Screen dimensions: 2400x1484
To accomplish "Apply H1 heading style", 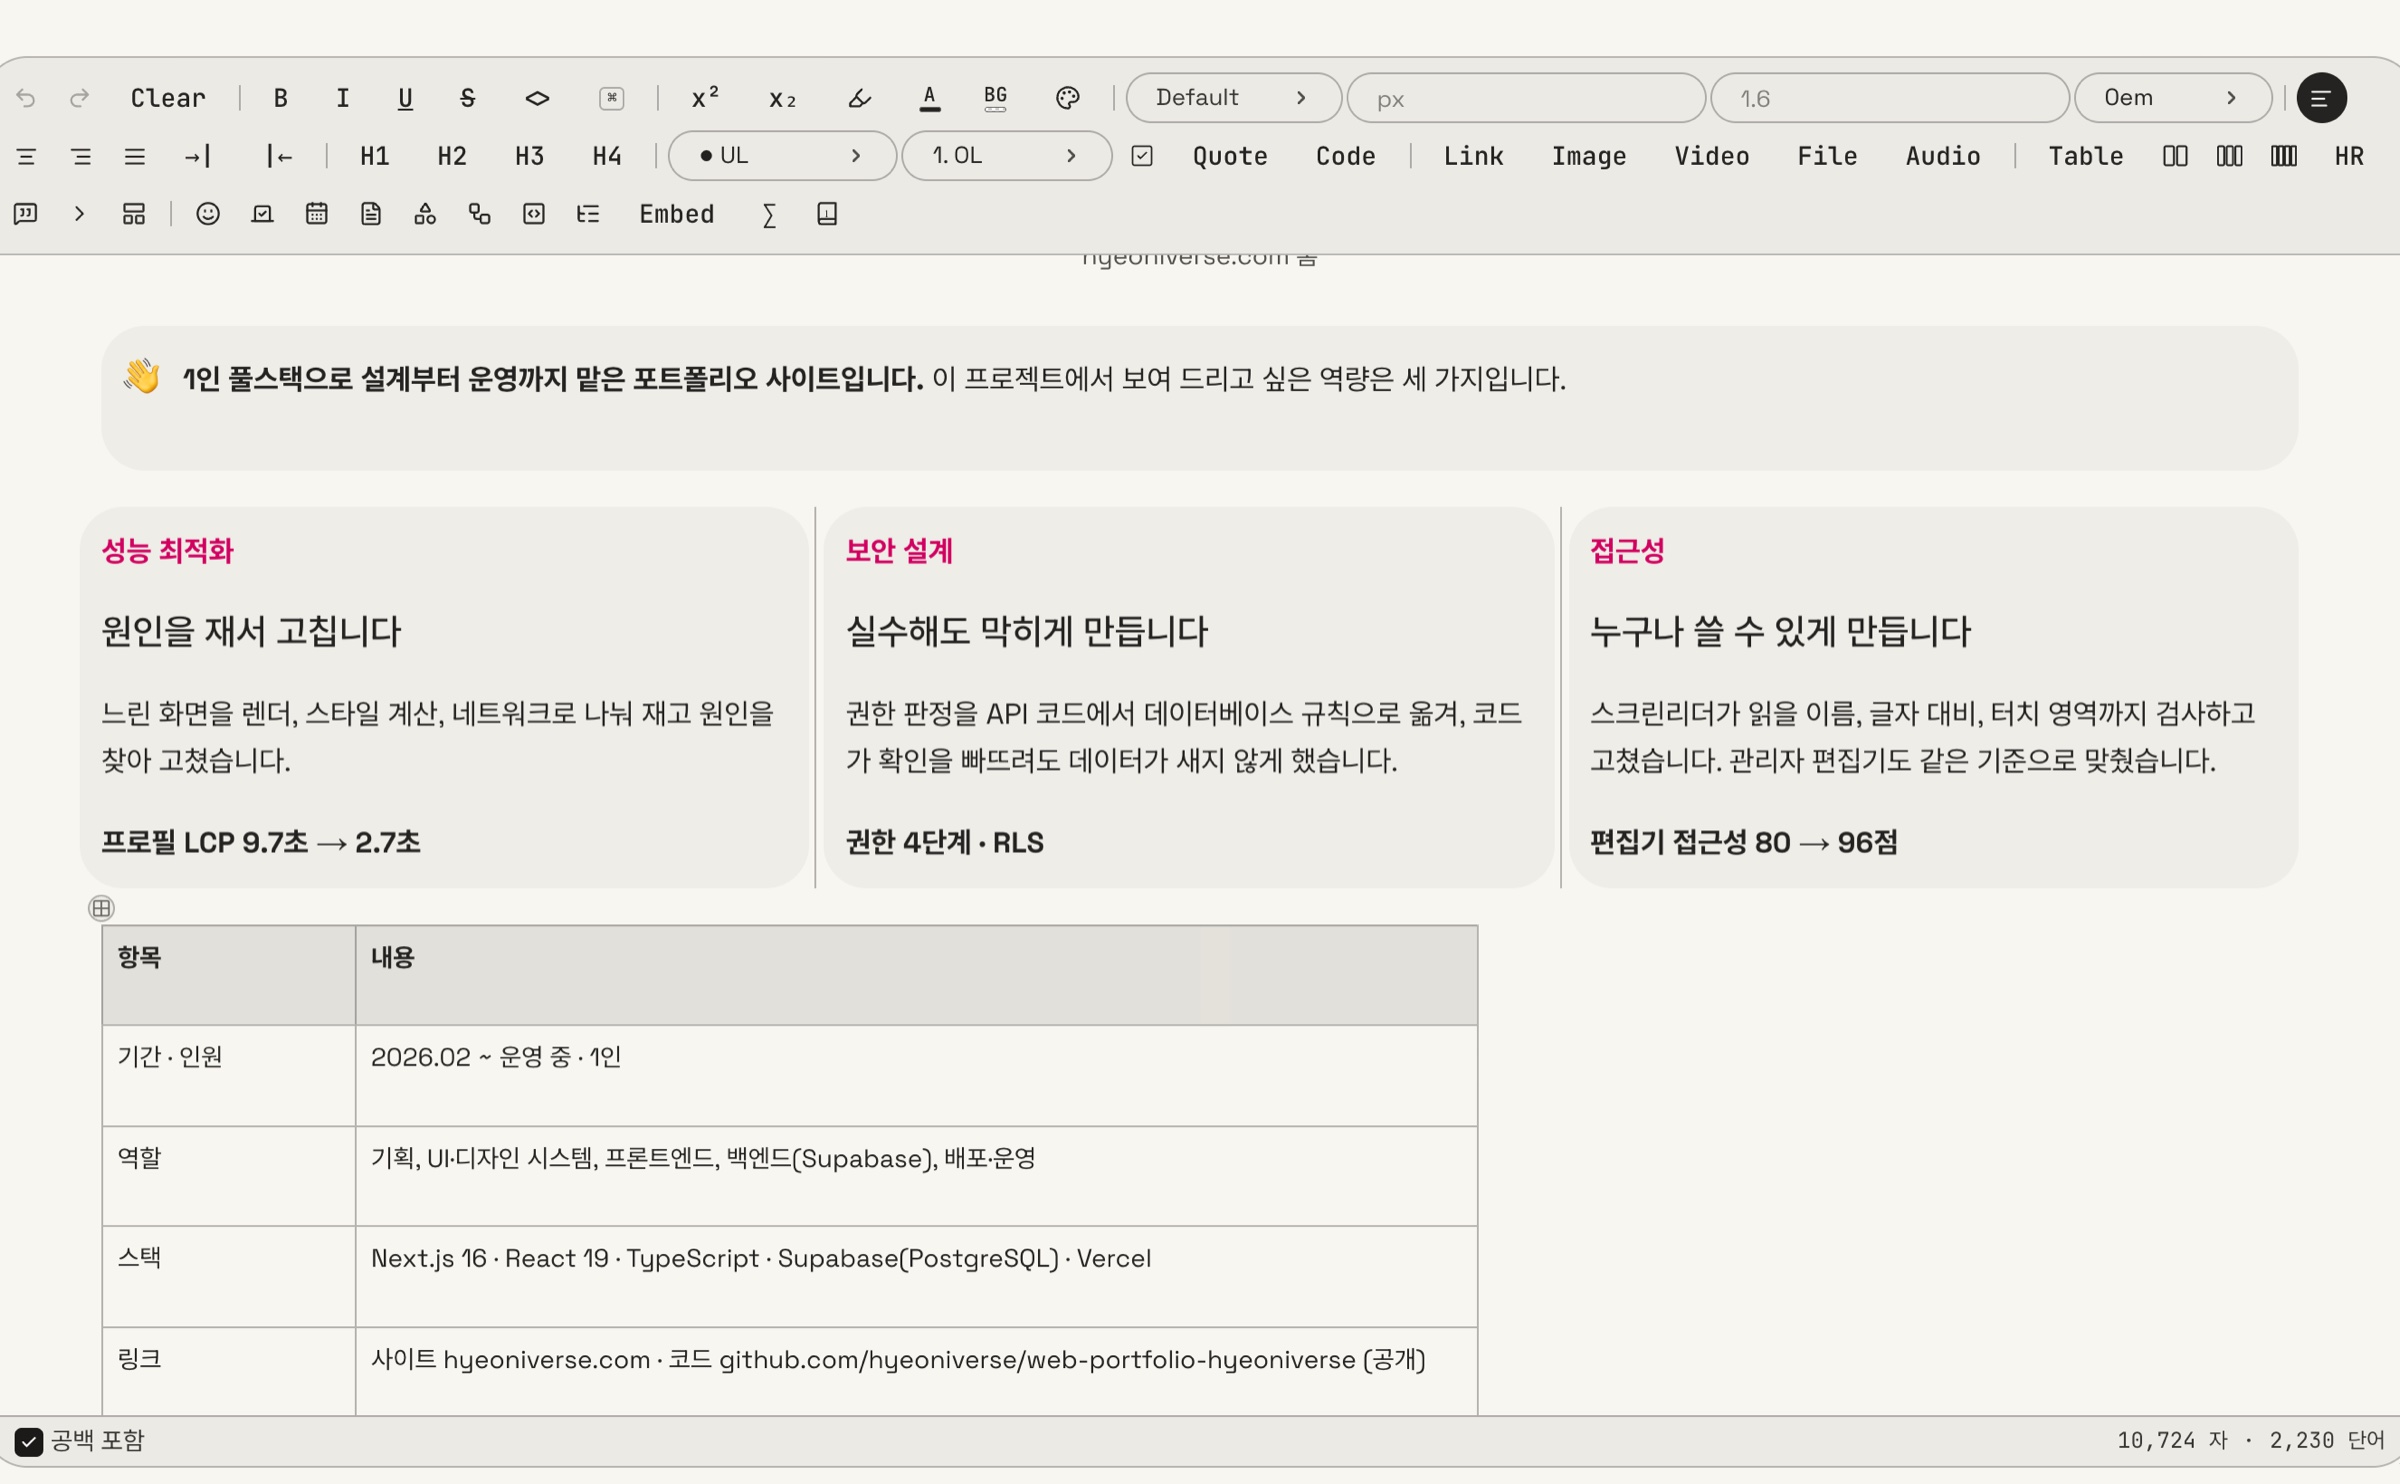I will pos(374,156).
